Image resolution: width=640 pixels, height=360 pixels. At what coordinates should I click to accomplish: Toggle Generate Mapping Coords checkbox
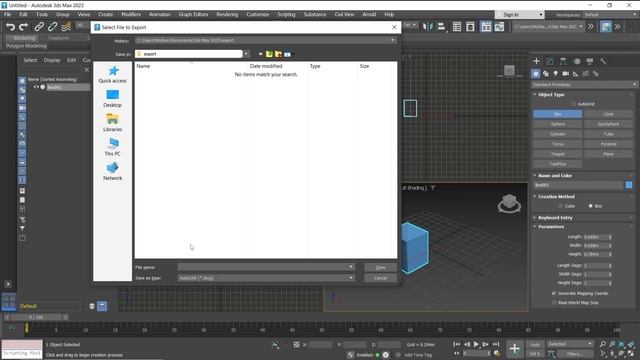[x=554, y=293]
